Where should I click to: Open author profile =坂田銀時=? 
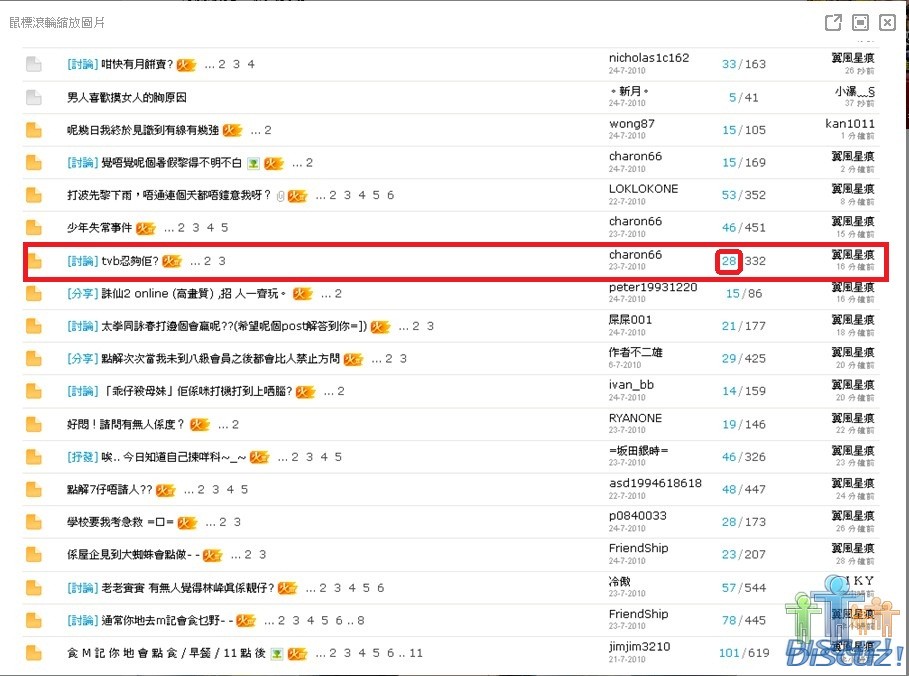(x=638, y=450)
